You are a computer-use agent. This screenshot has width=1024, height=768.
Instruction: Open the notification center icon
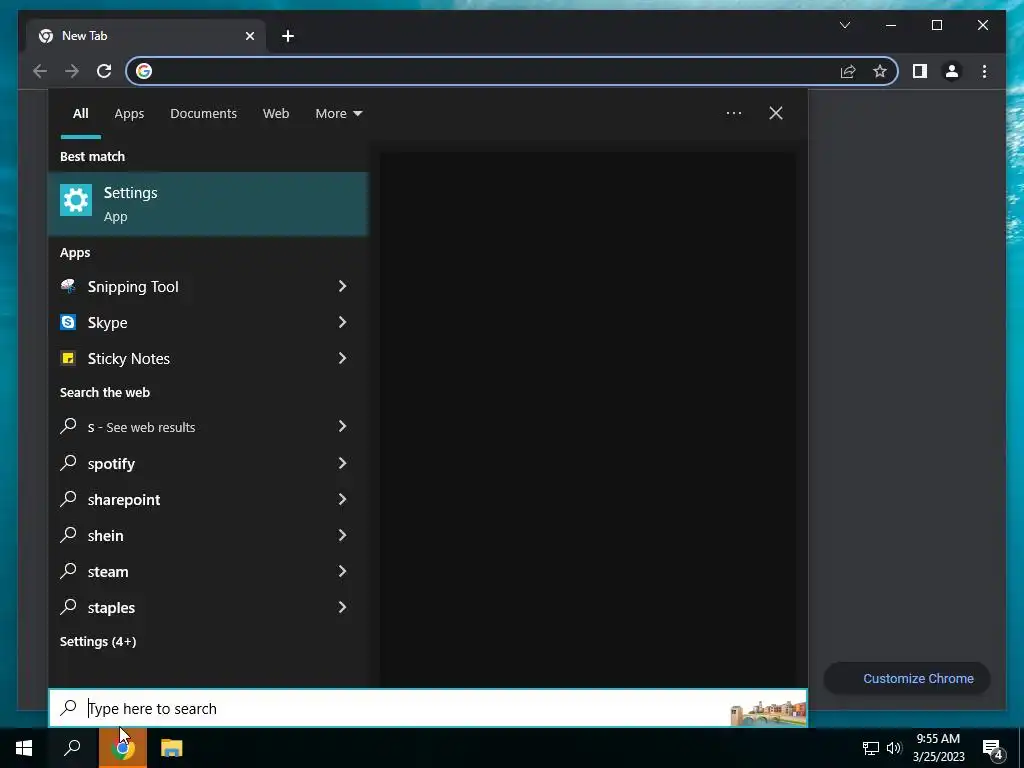click(x=993, y=749)
